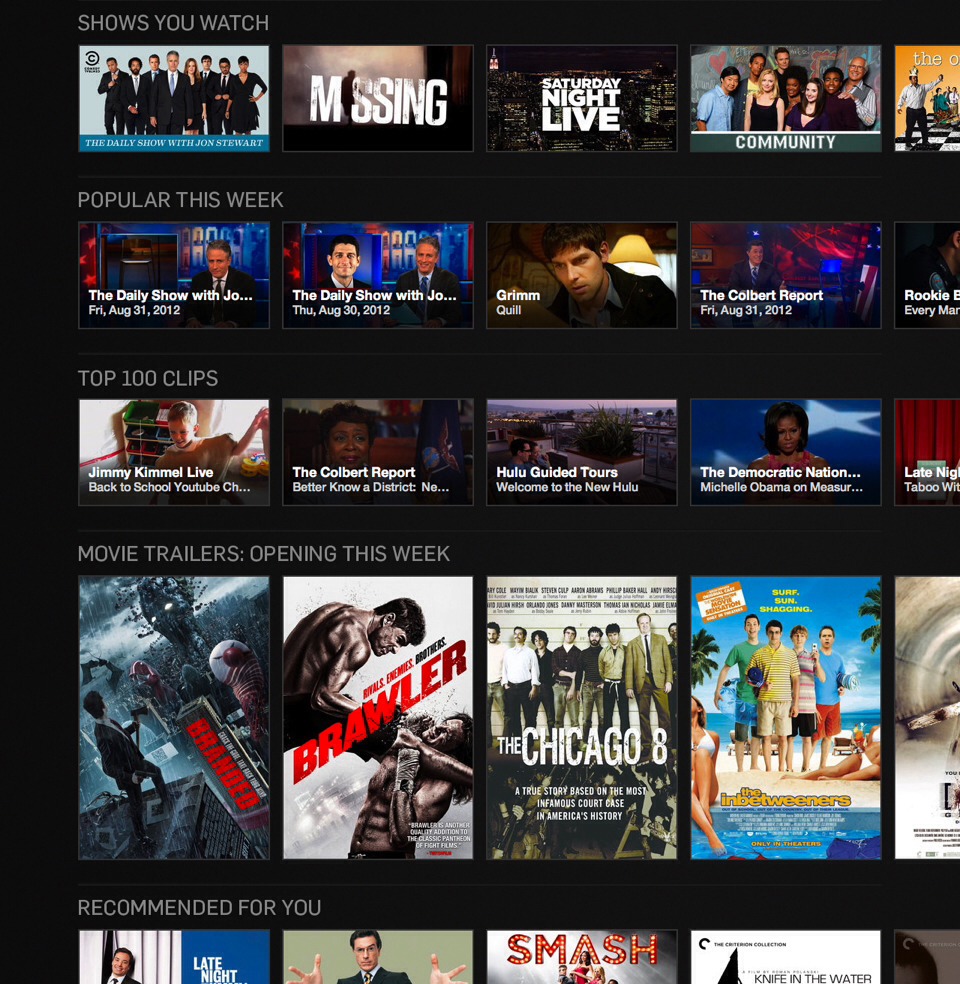The image size is (960, 984).
Task: Open The Chicago 8 movie trailer poster
Action: [582, 717]
